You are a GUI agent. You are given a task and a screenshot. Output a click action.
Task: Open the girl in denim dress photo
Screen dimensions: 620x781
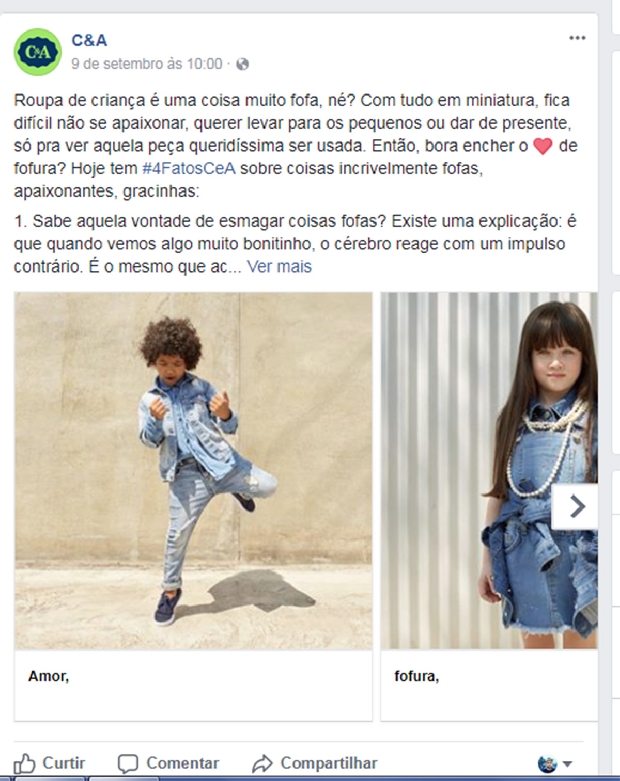(490, 471)
